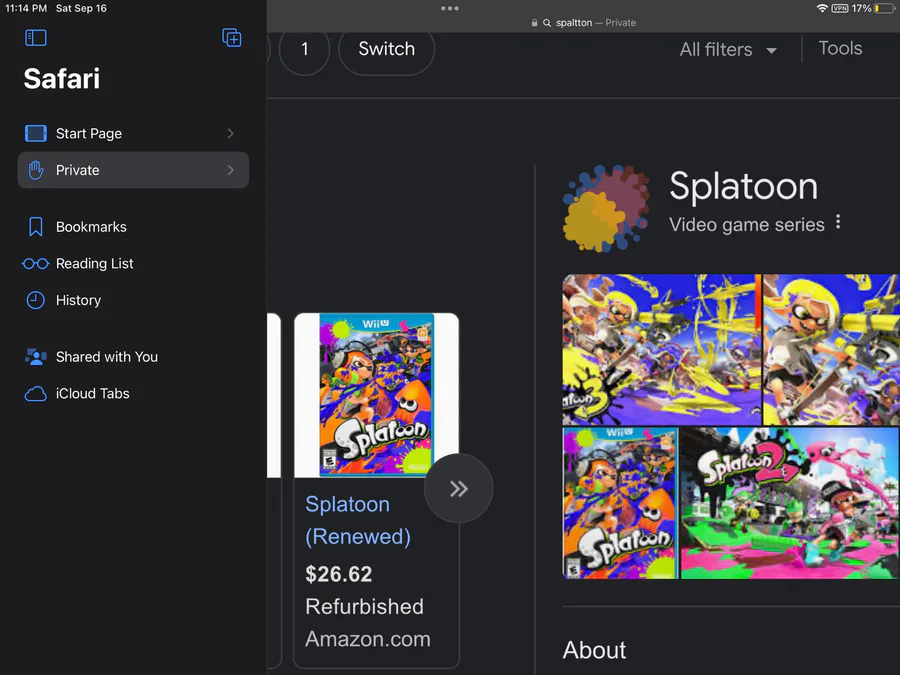Tap the VPN status indicator
900x675 pixels.
point(840,8)
